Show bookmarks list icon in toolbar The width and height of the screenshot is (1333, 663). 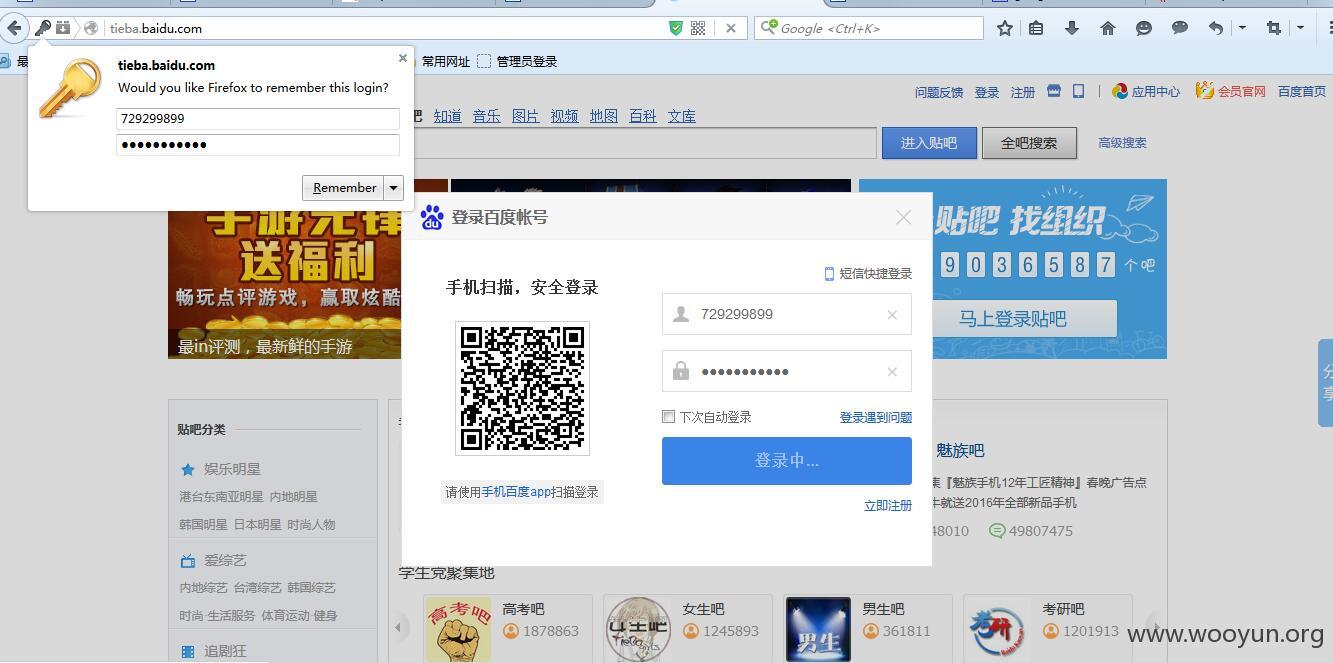click(x=1037, y=28)
